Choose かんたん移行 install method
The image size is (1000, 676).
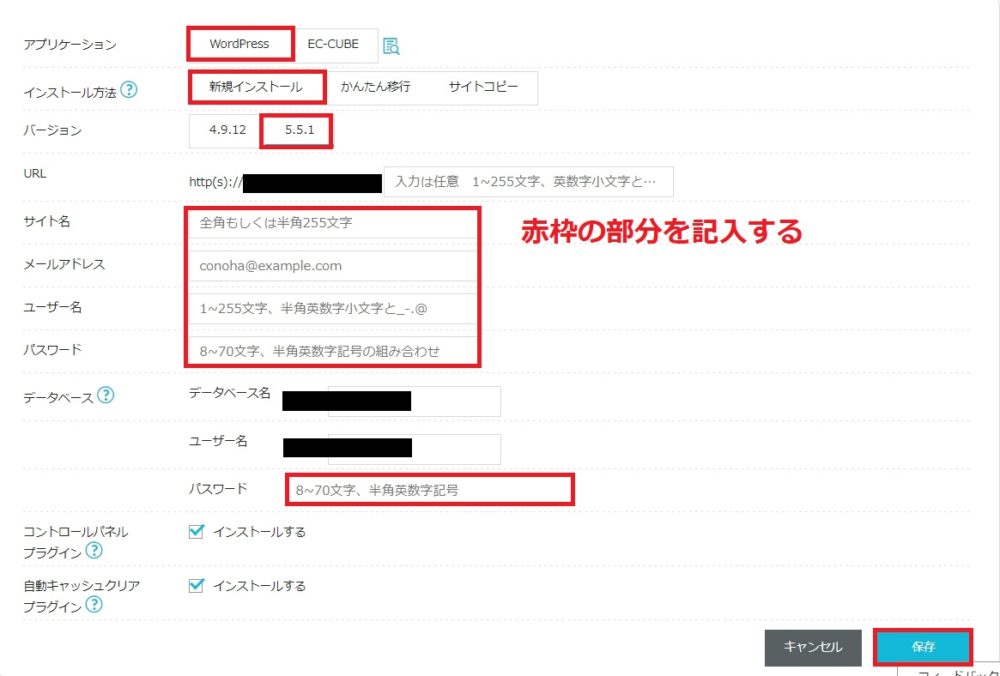coord(375,87)
